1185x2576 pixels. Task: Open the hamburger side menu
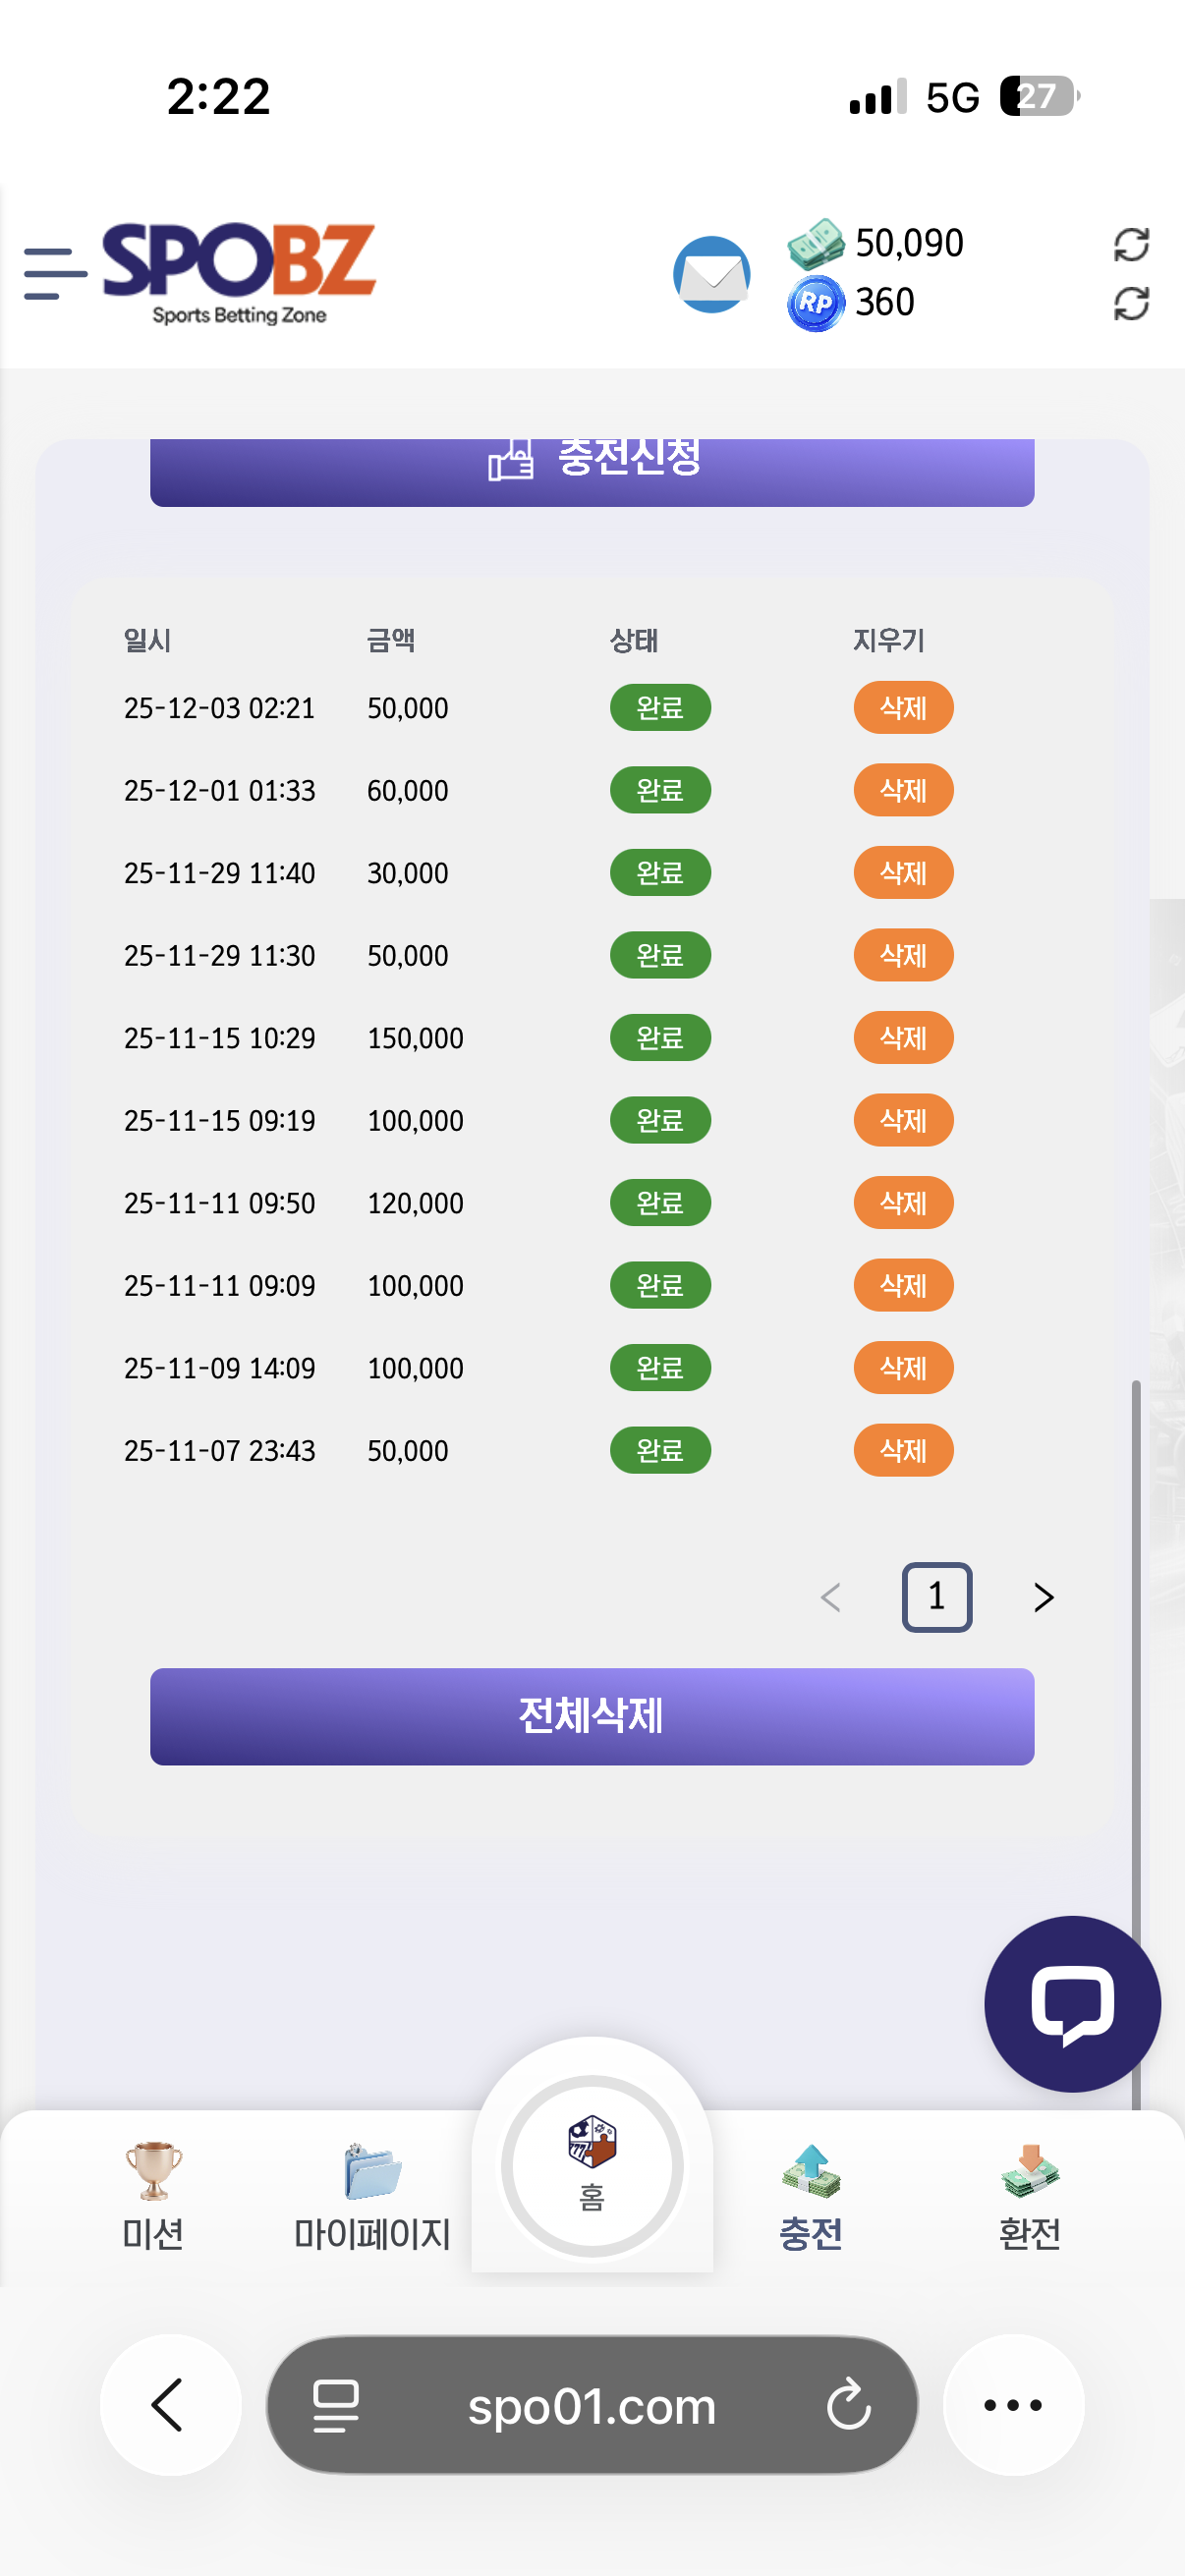point(55,273)
